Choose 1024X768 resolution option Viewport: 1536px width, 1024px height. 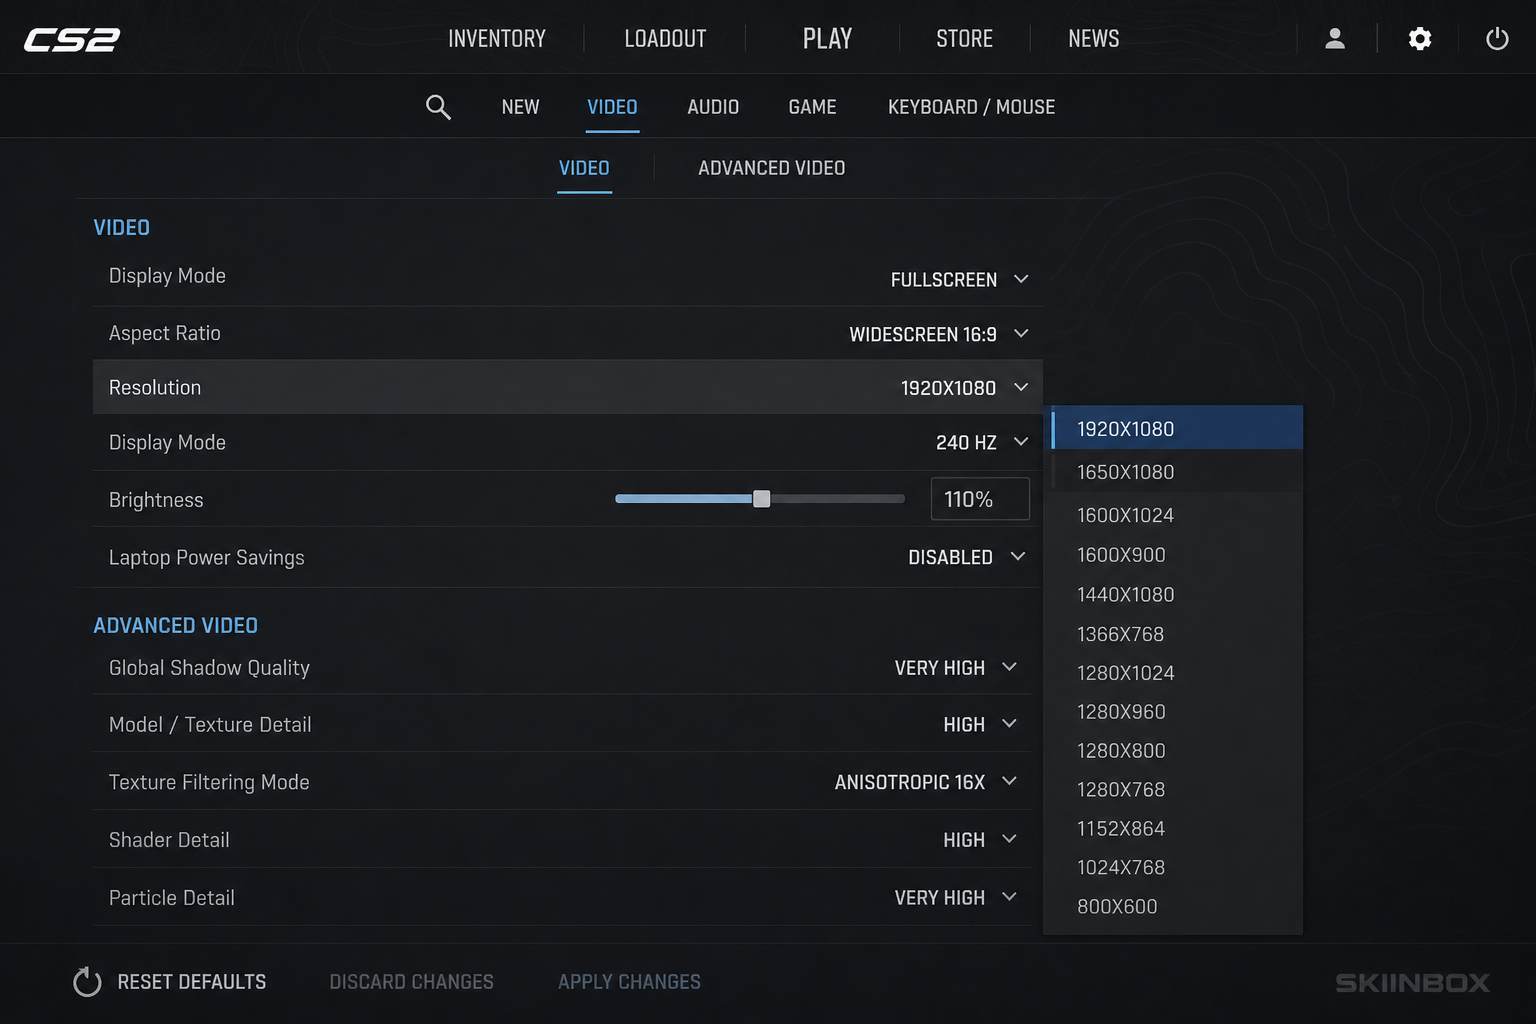[x=1173, y=868]
